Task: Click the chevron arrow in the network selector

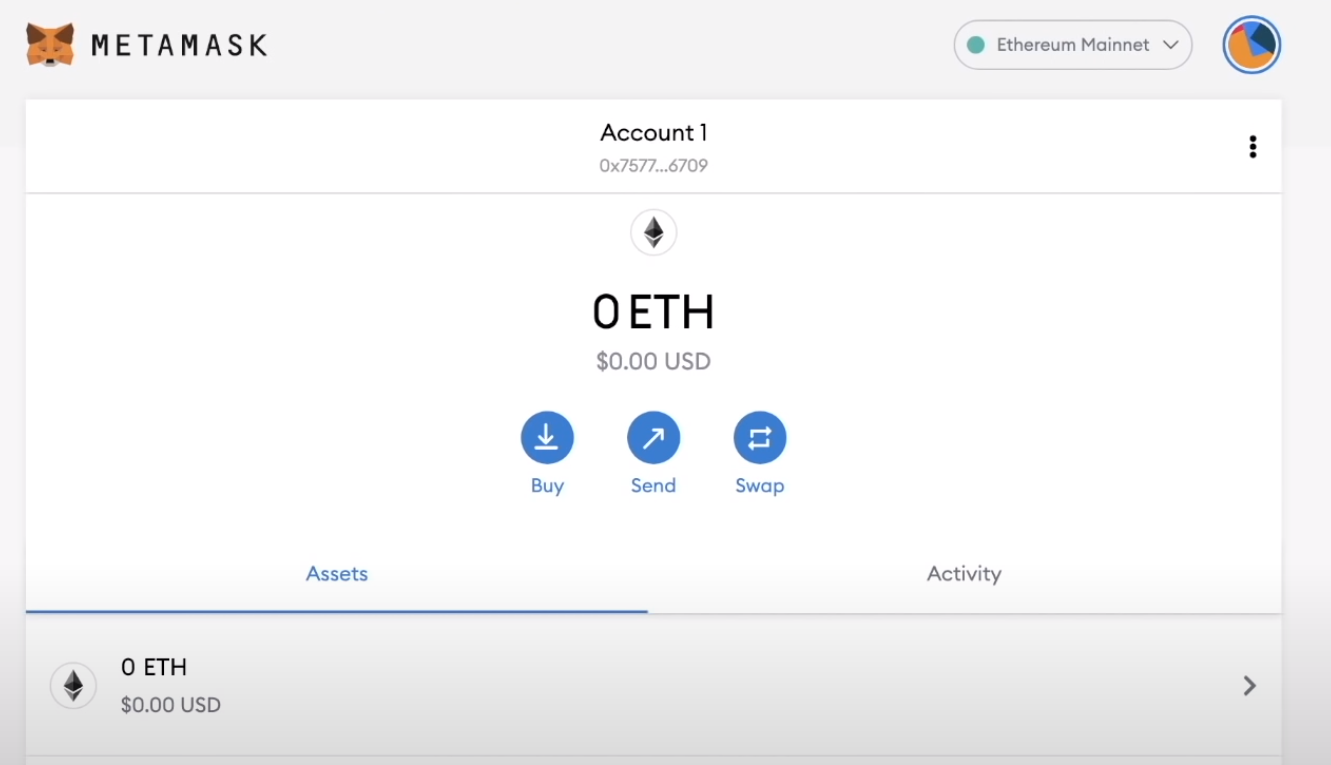Action: click(x=1170, y=45)
